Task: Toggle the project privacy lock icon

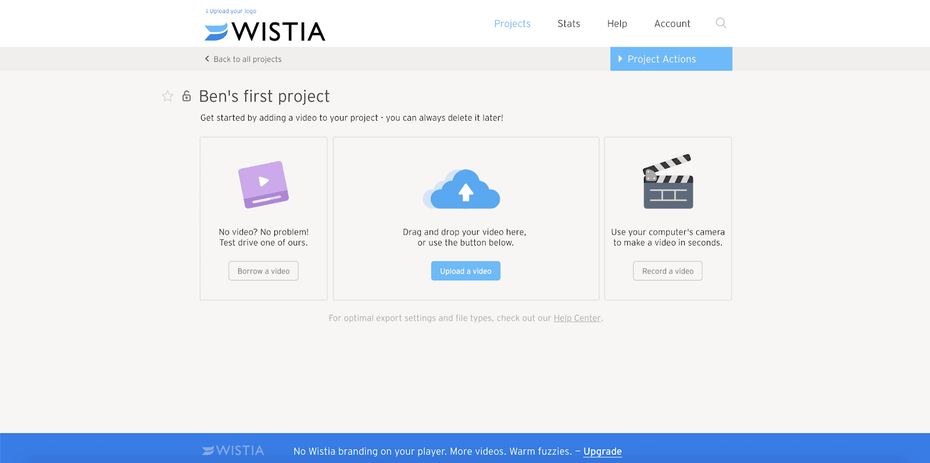Action: [x=186, y=95]
